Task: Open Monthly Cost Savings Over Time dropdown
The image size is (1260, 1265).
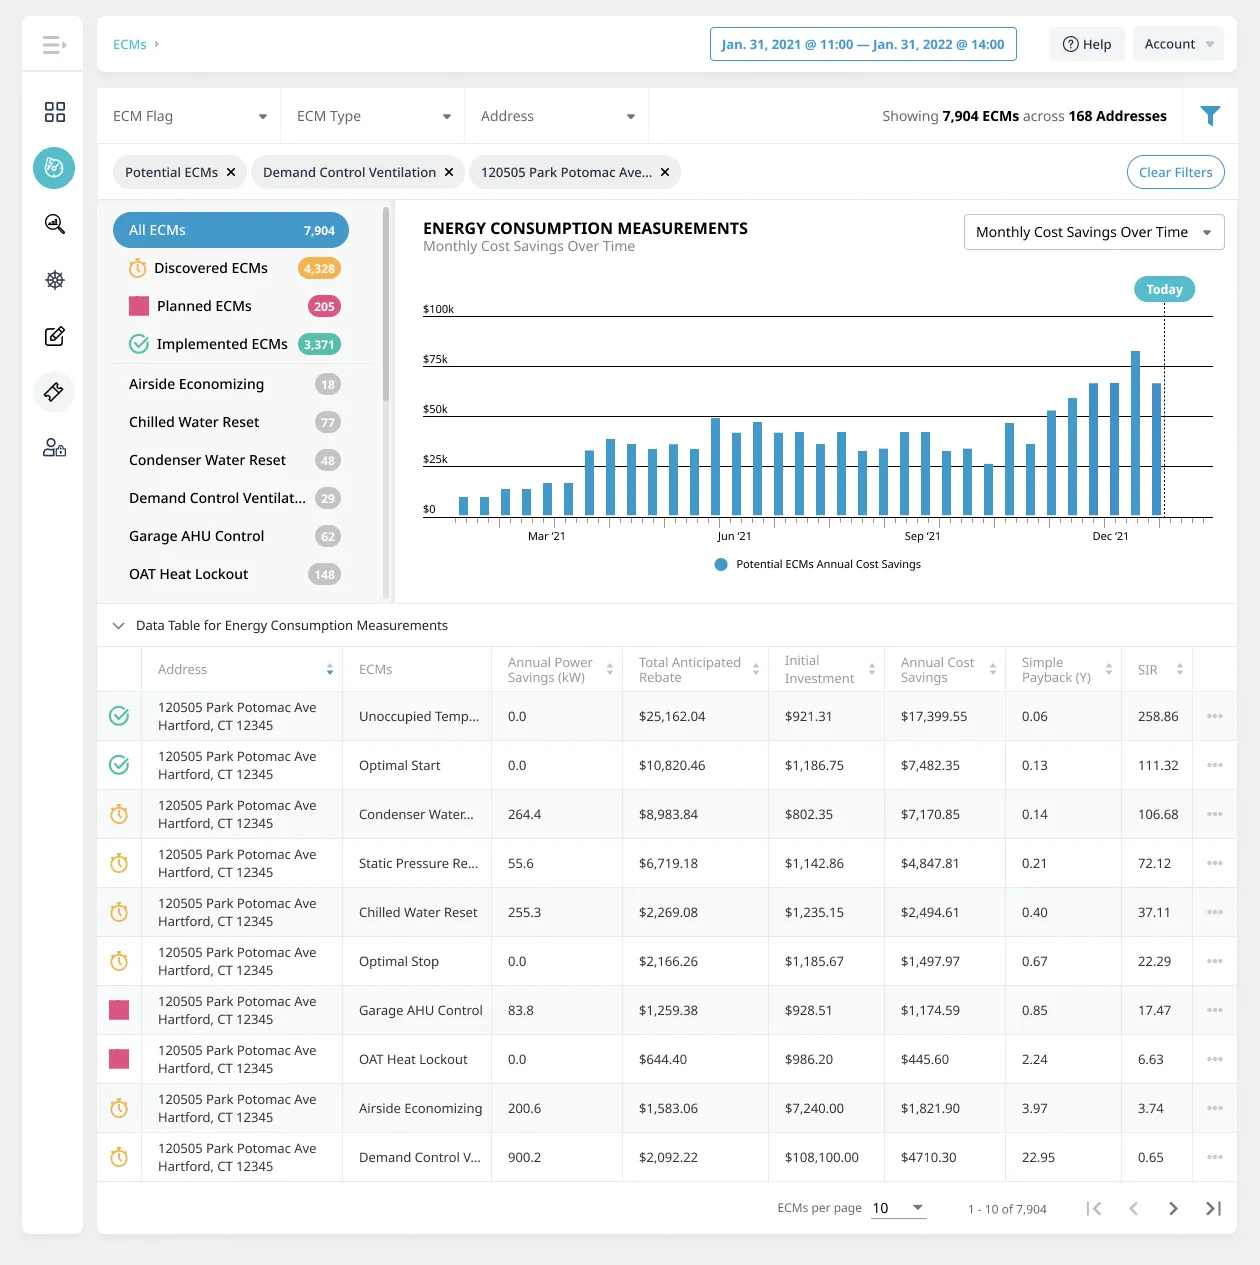Action: point(1094,232)
